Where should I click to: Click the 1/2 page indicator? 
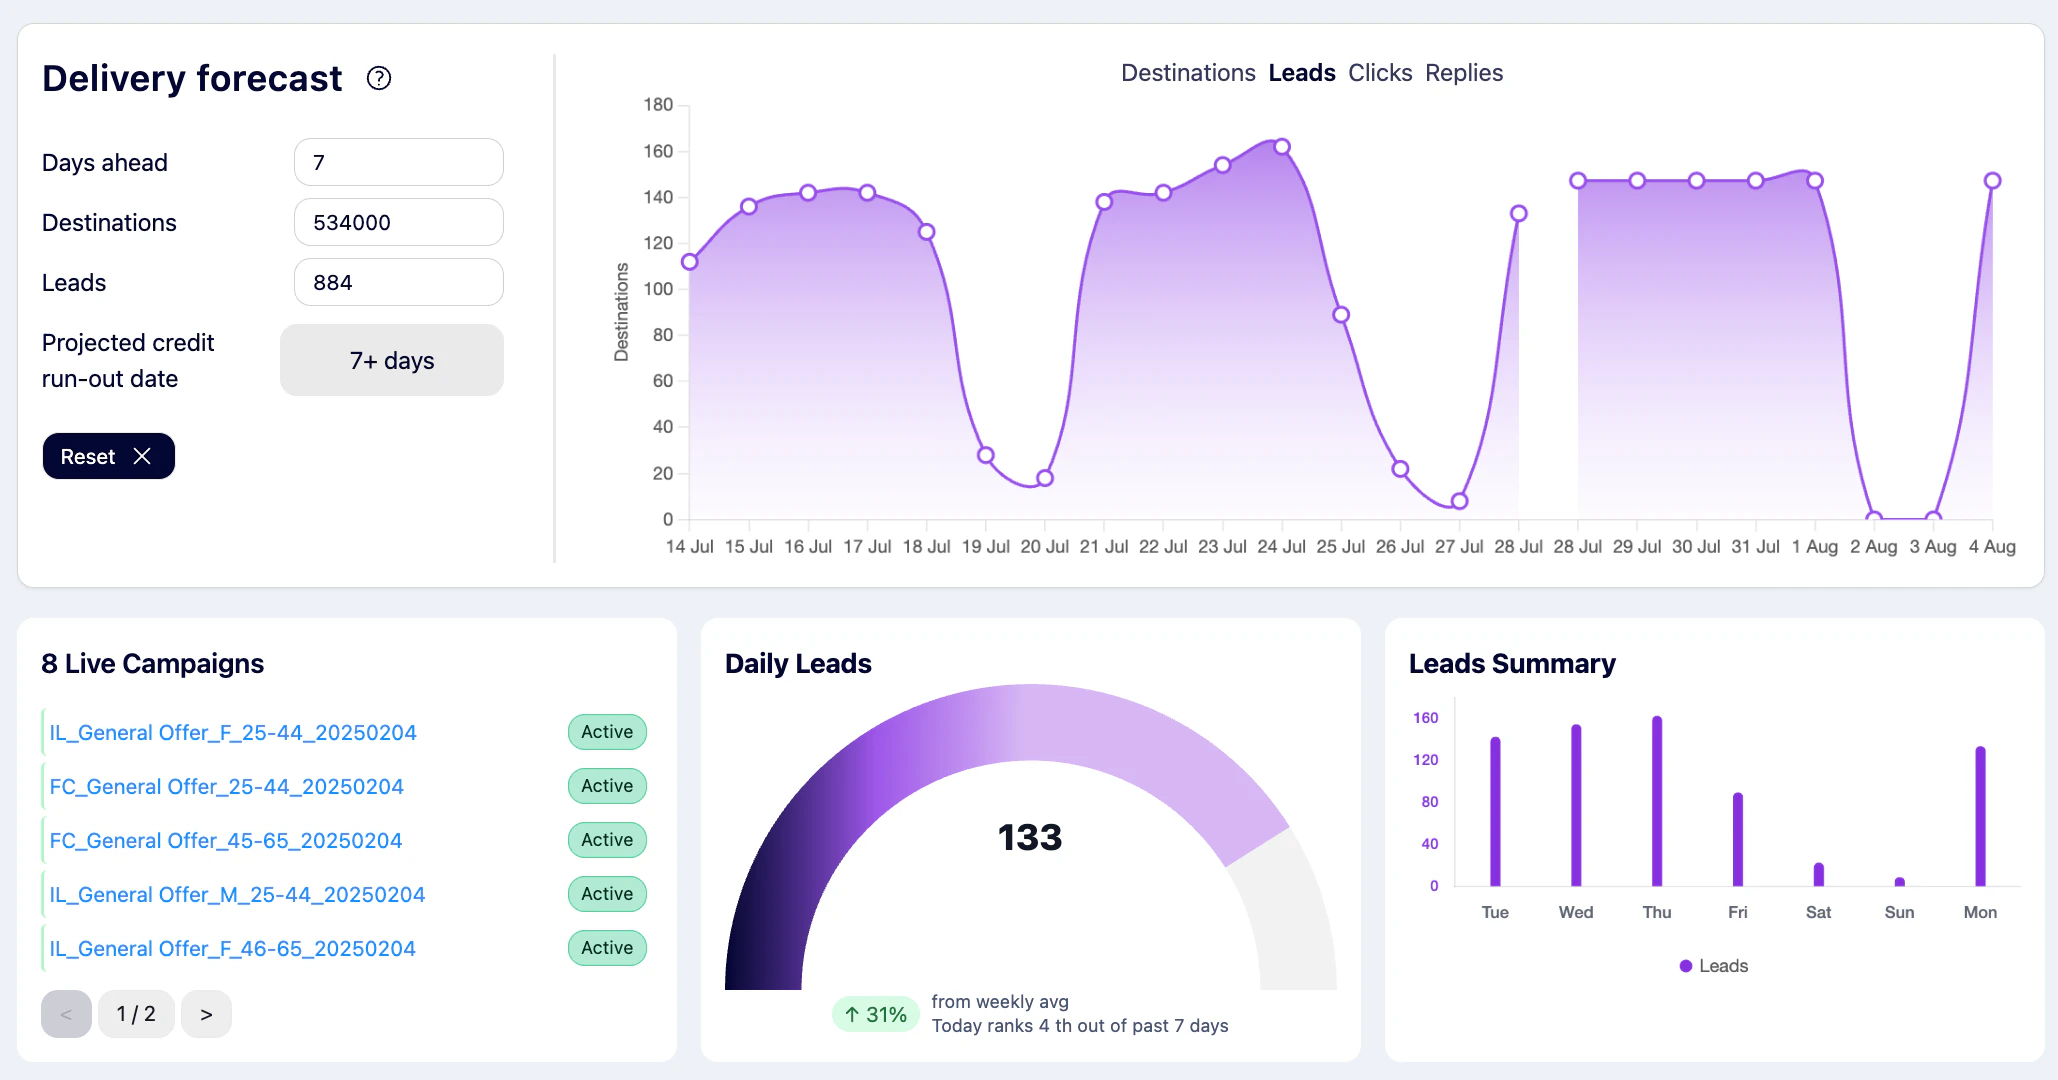[x=136, y=1013]
